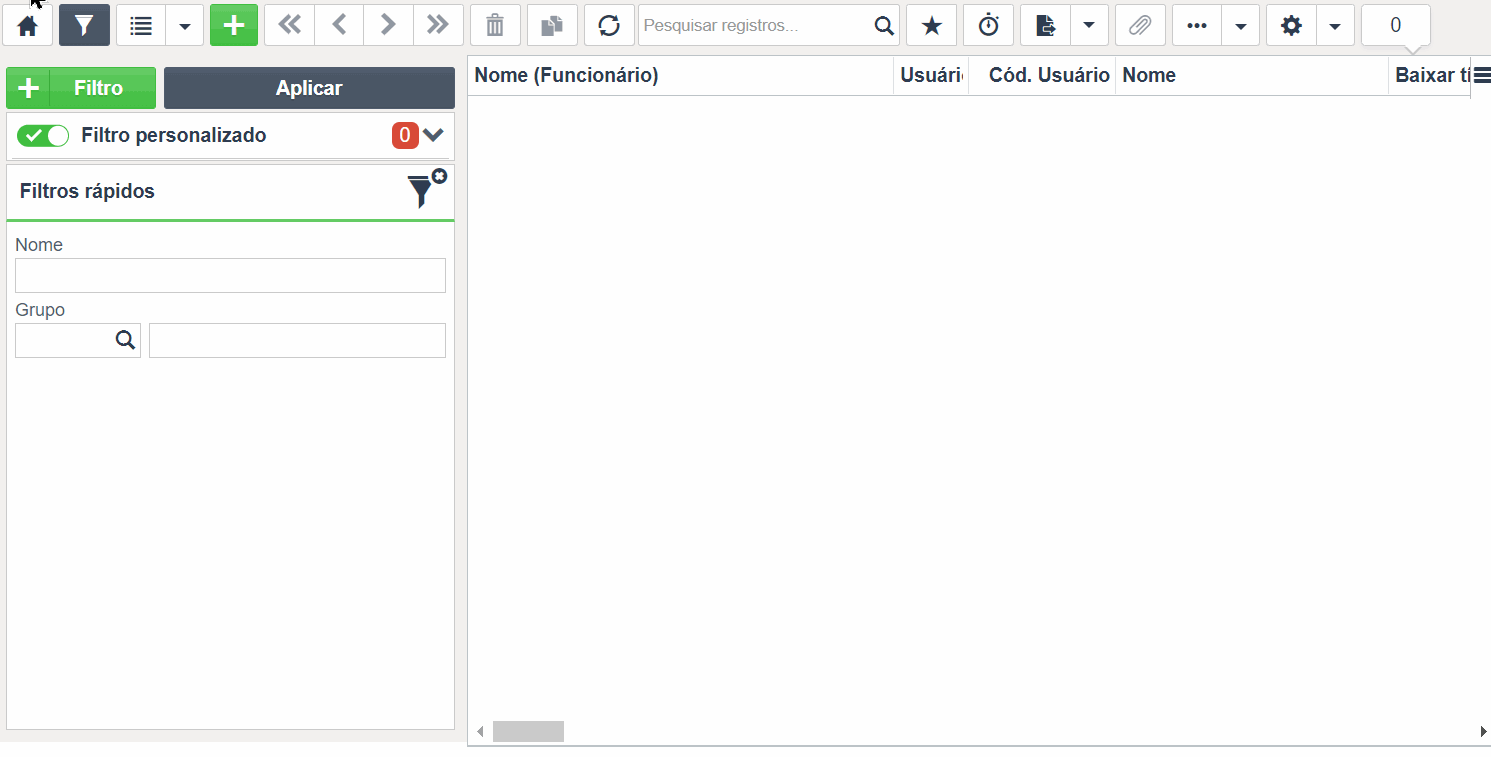Click the Aplicar button

click(309, 88)
